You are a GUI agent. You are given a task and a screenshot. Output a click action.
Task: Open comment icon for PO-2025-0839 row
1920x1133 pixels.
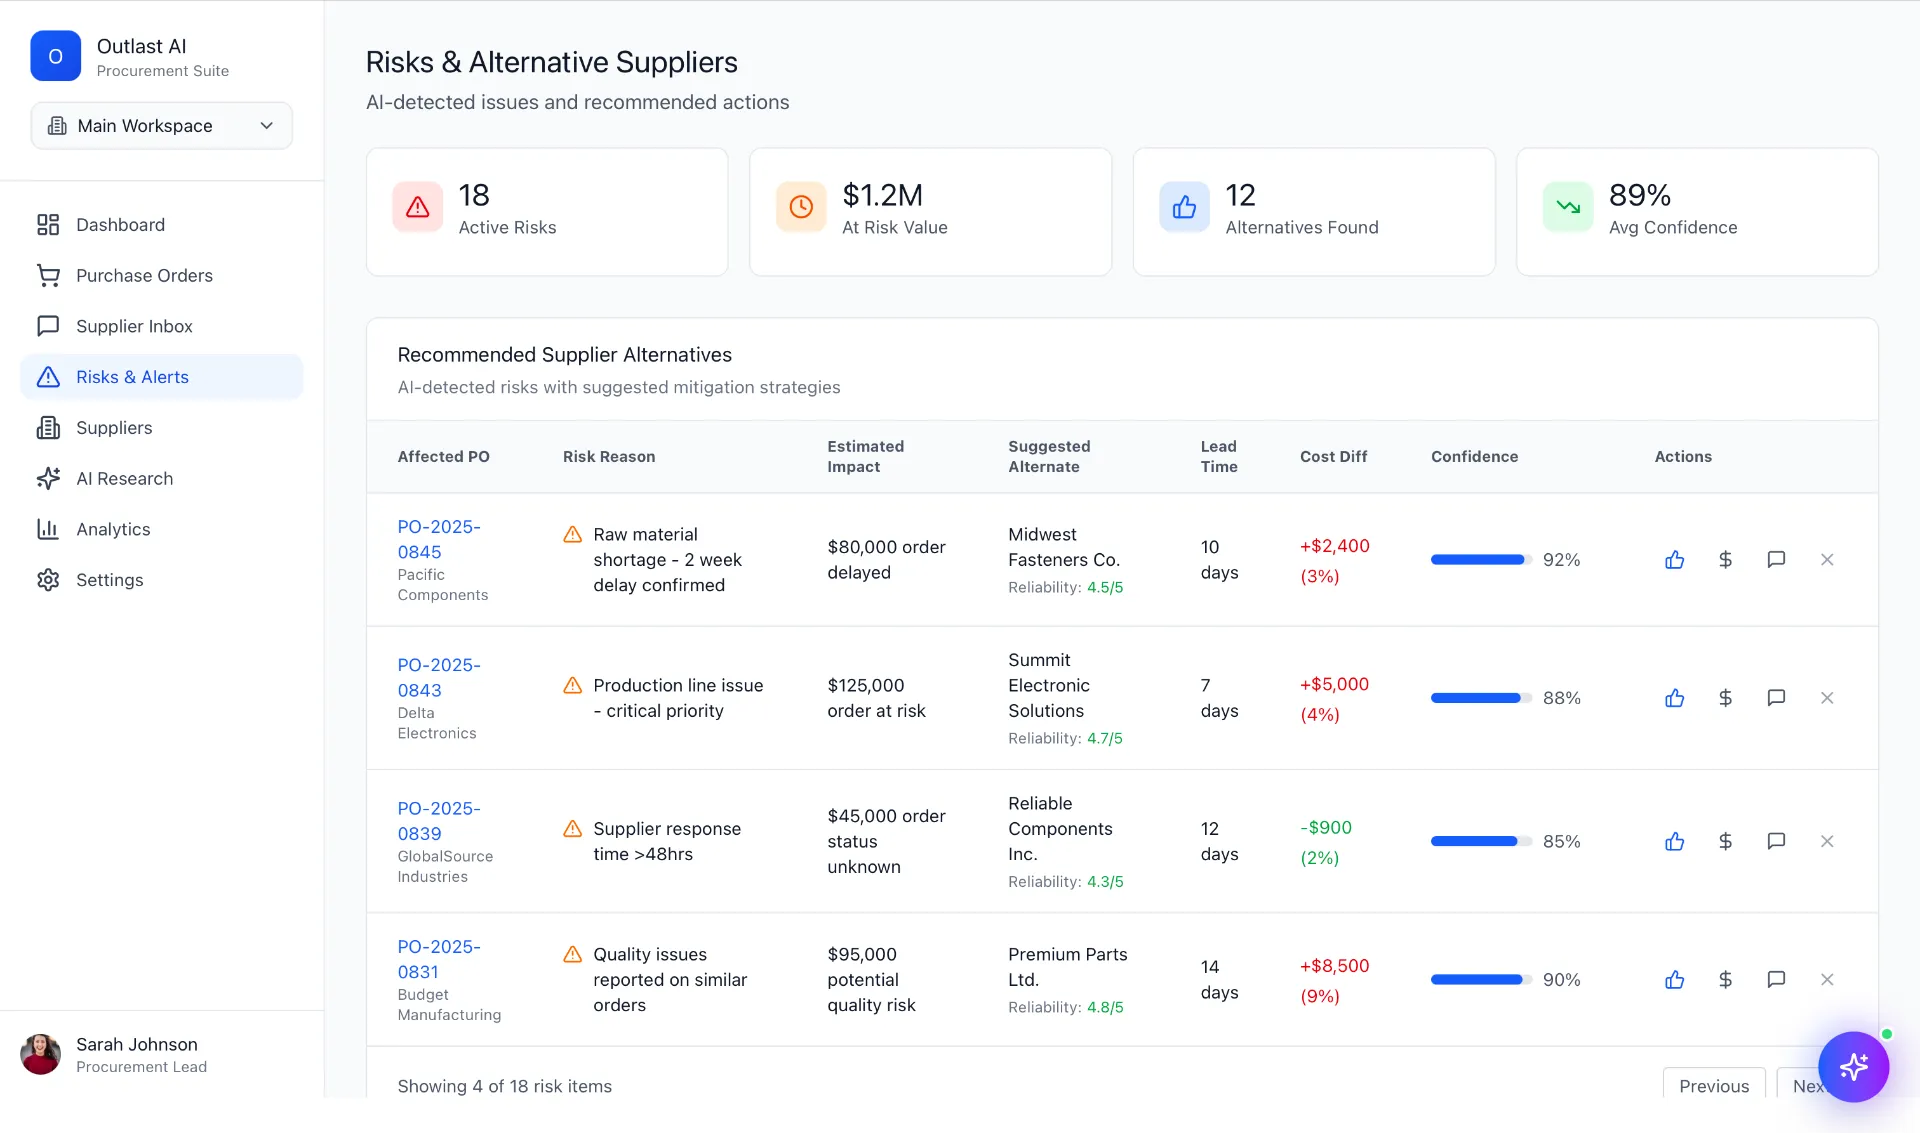pos(1776,841)
